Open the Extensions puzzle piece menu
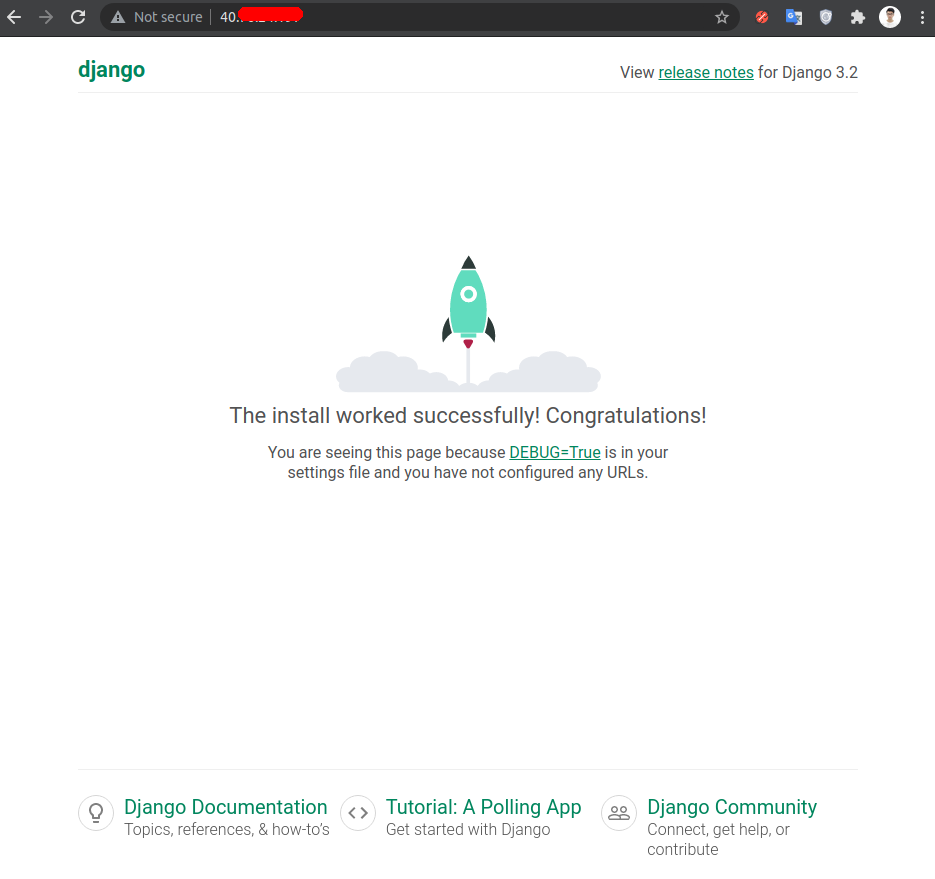935x879 pixels. [857, 17]
